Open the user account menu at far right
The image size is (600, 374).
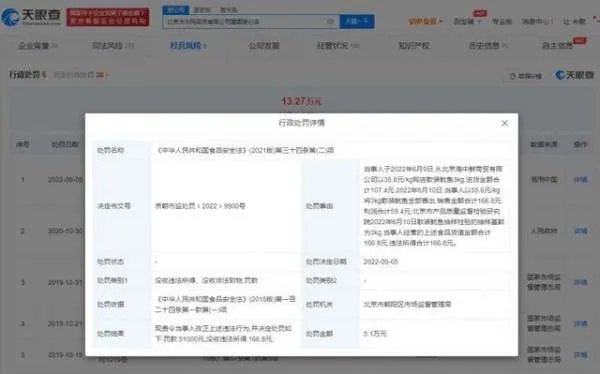point(574,21)
